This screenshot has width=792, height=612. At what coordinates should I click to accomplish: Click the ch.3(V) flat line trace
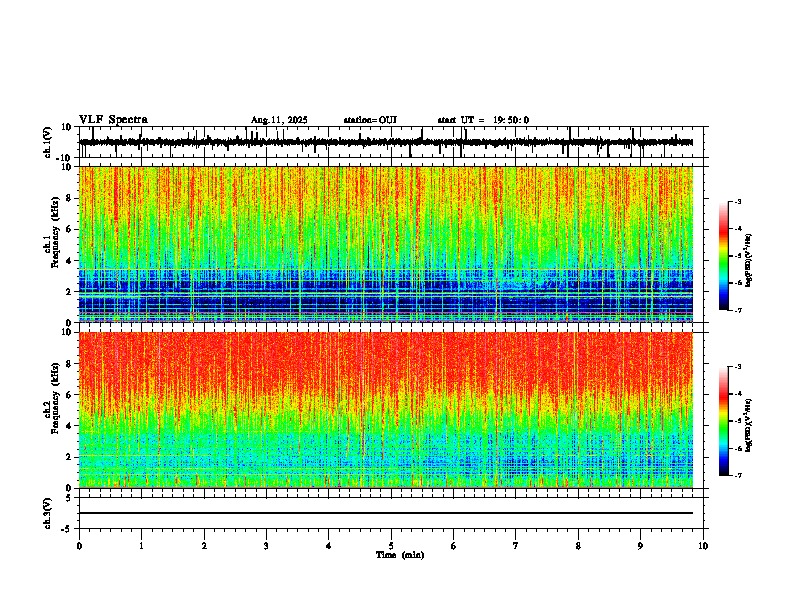coord(386,513)
